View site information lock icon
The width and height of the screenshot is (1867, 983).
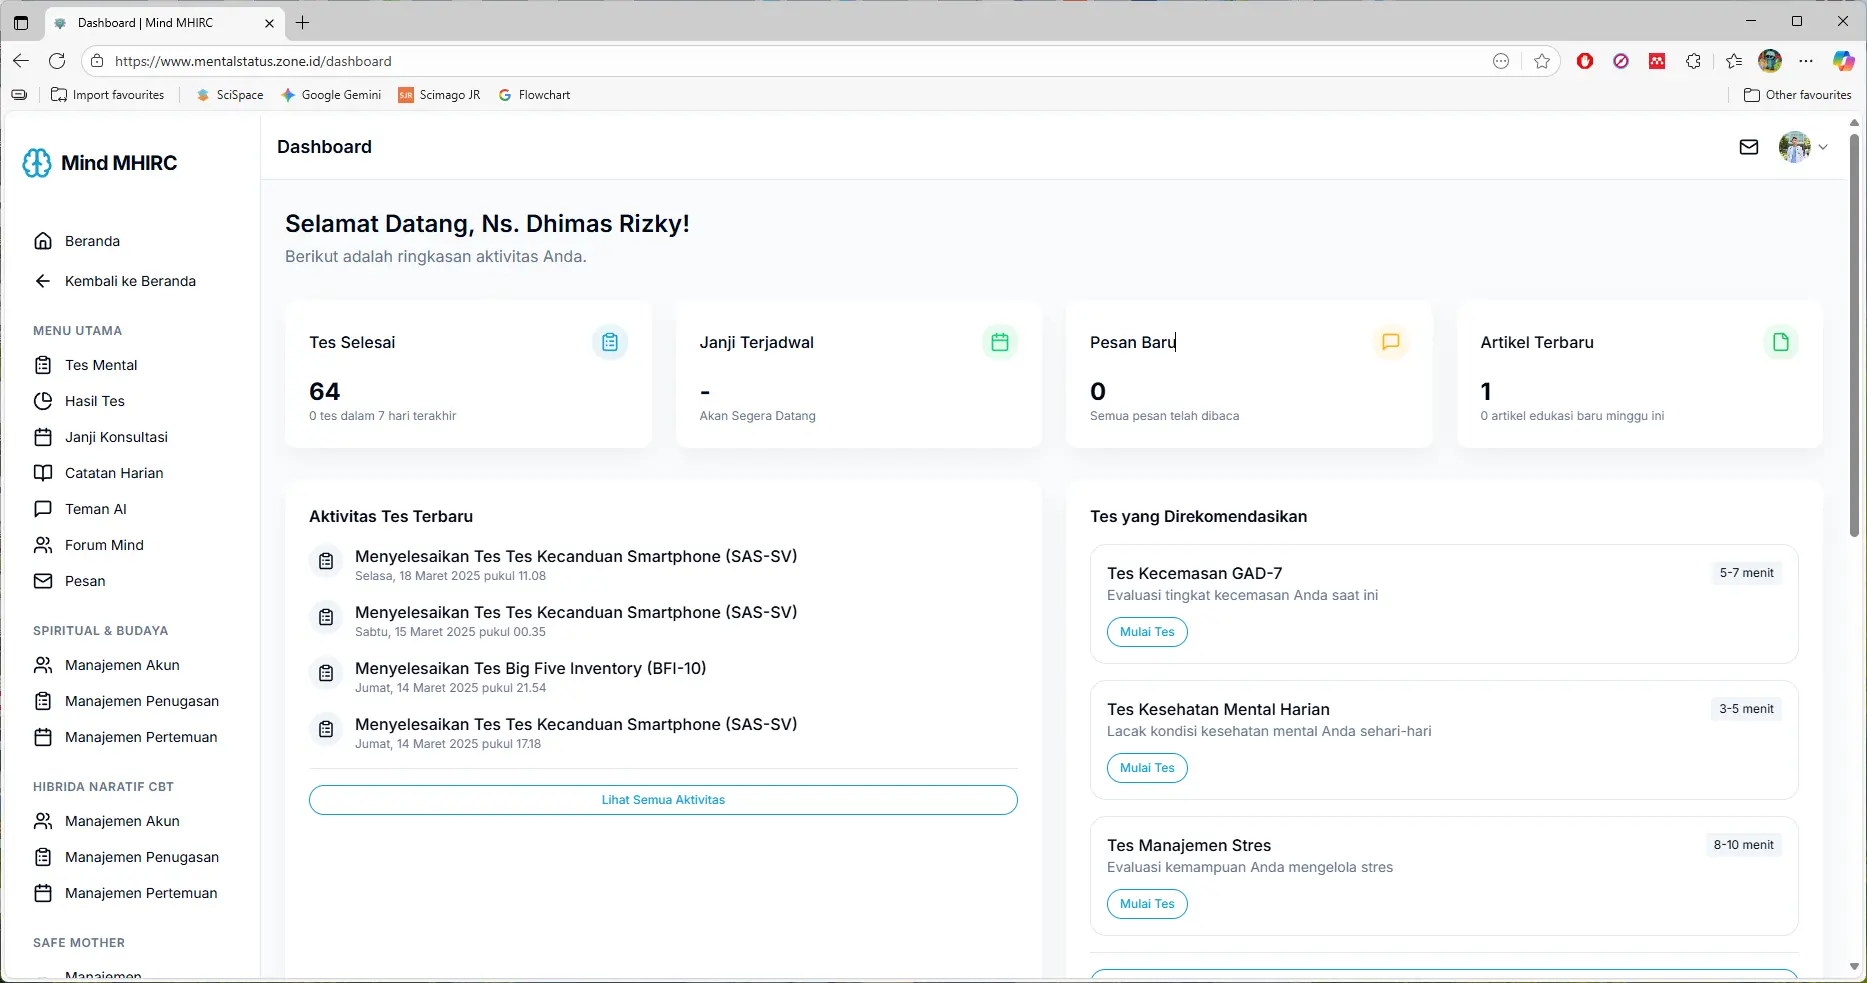coord(97,61)
